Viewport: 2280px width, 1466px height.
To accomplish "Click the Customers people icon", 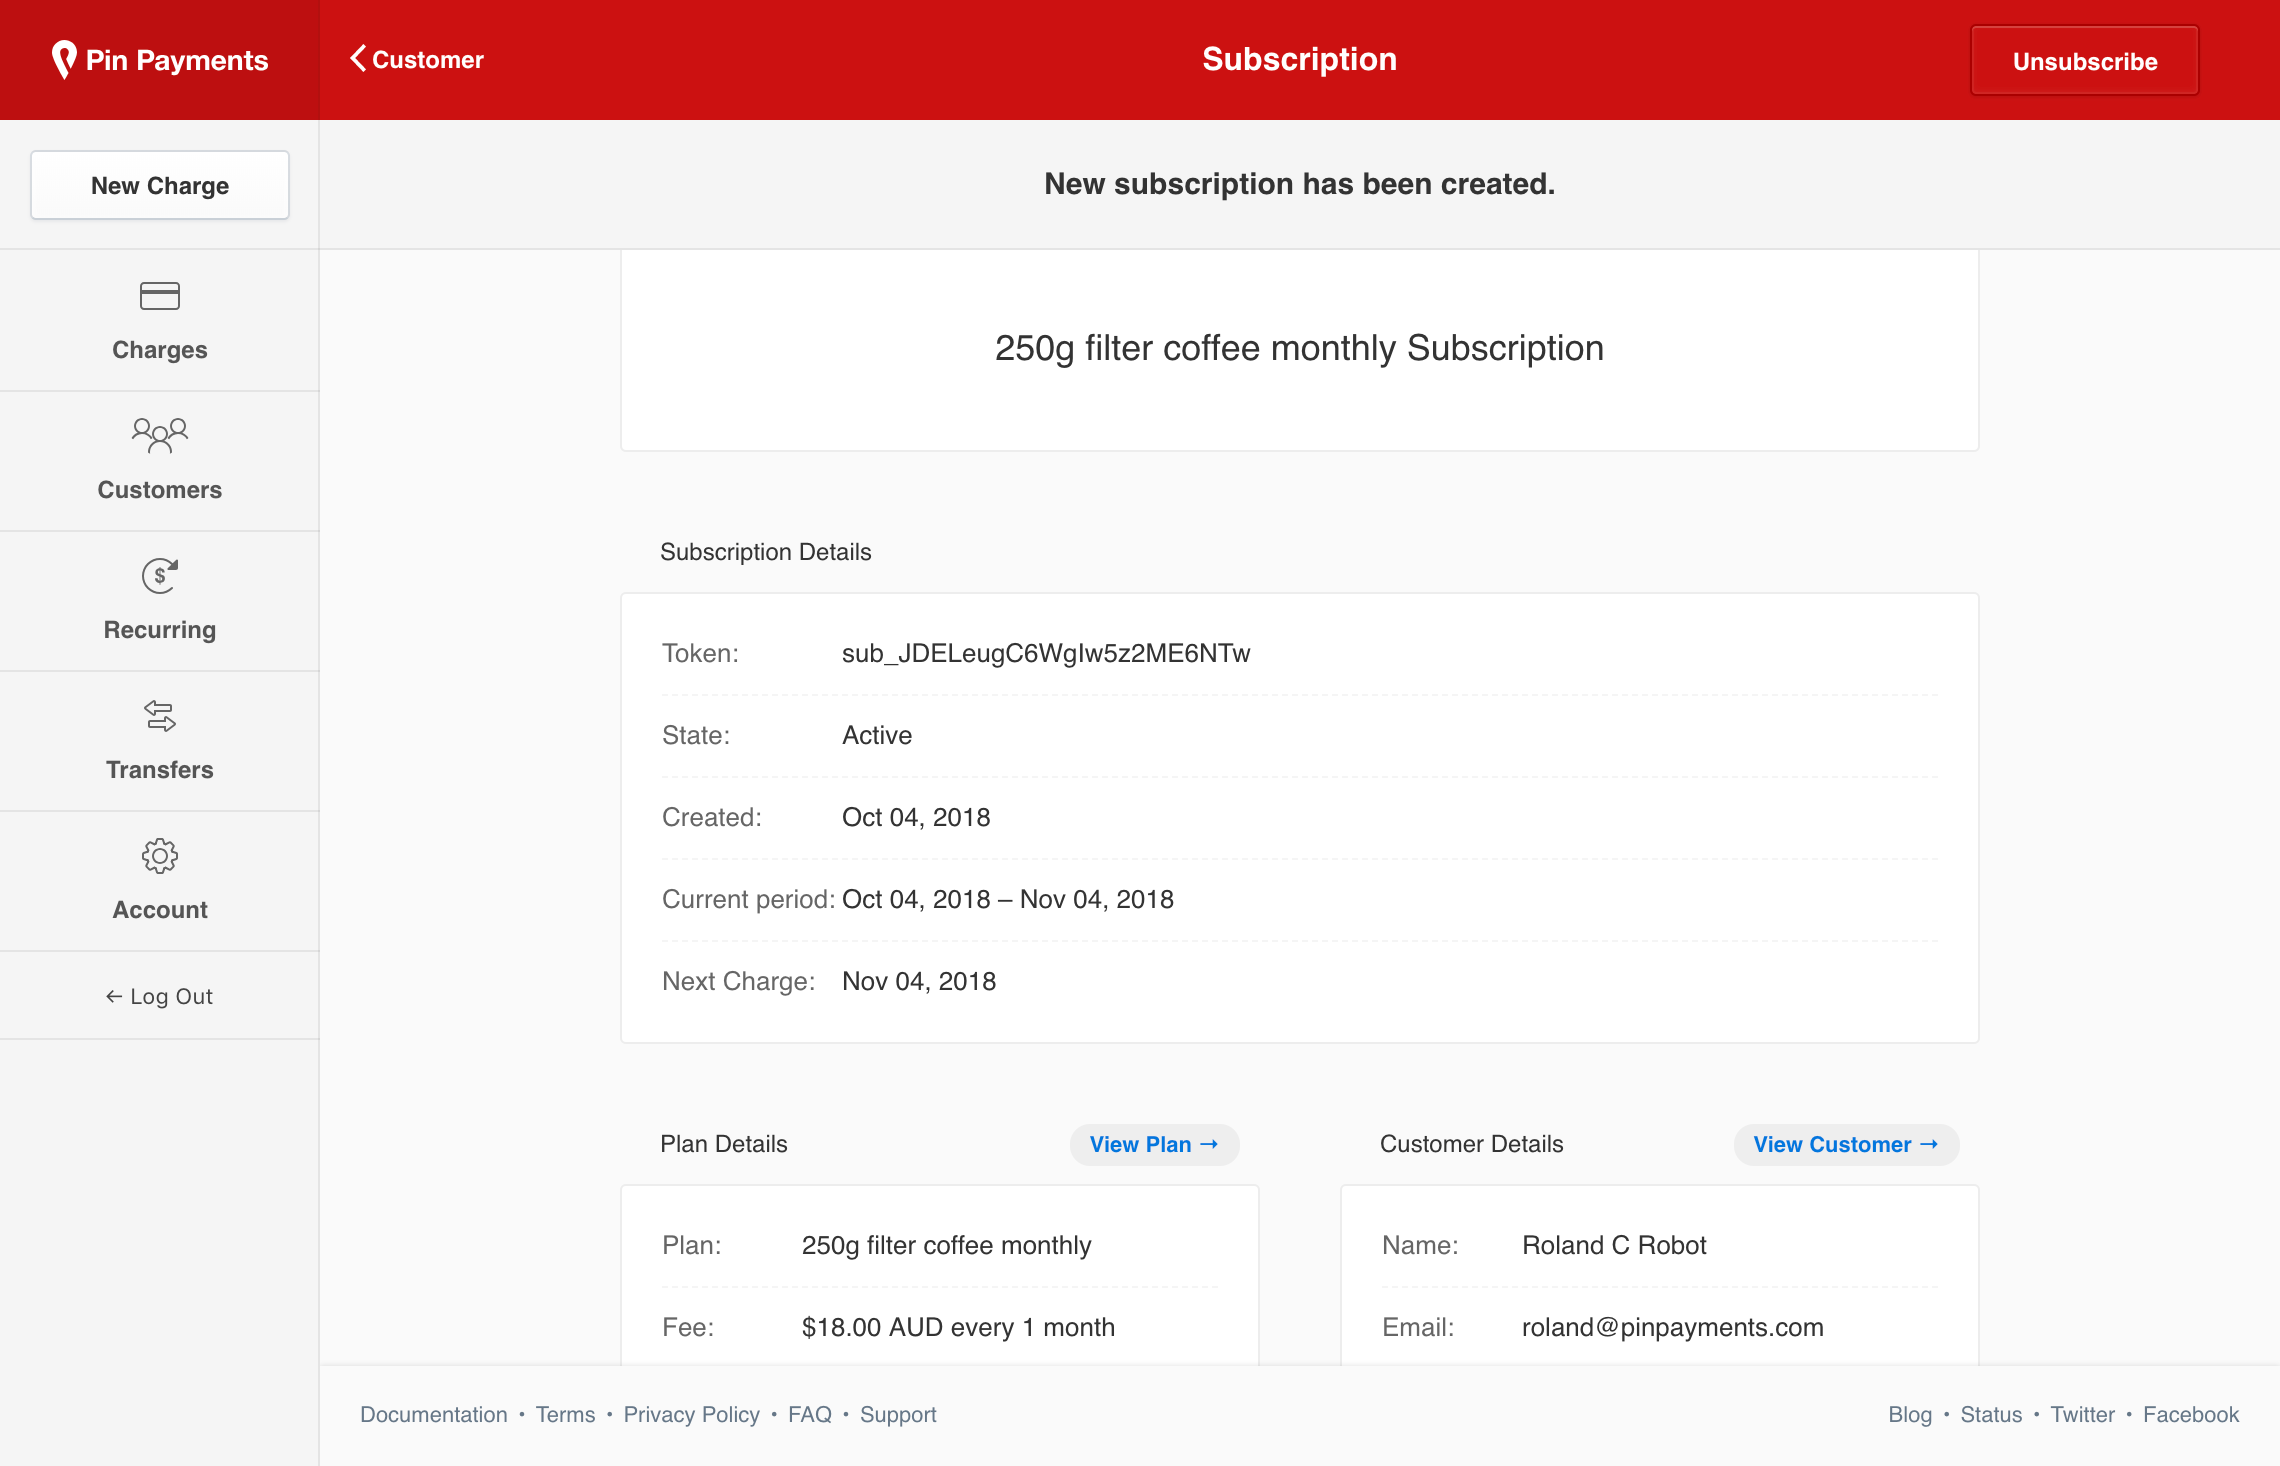I will (x=160, y=435).
